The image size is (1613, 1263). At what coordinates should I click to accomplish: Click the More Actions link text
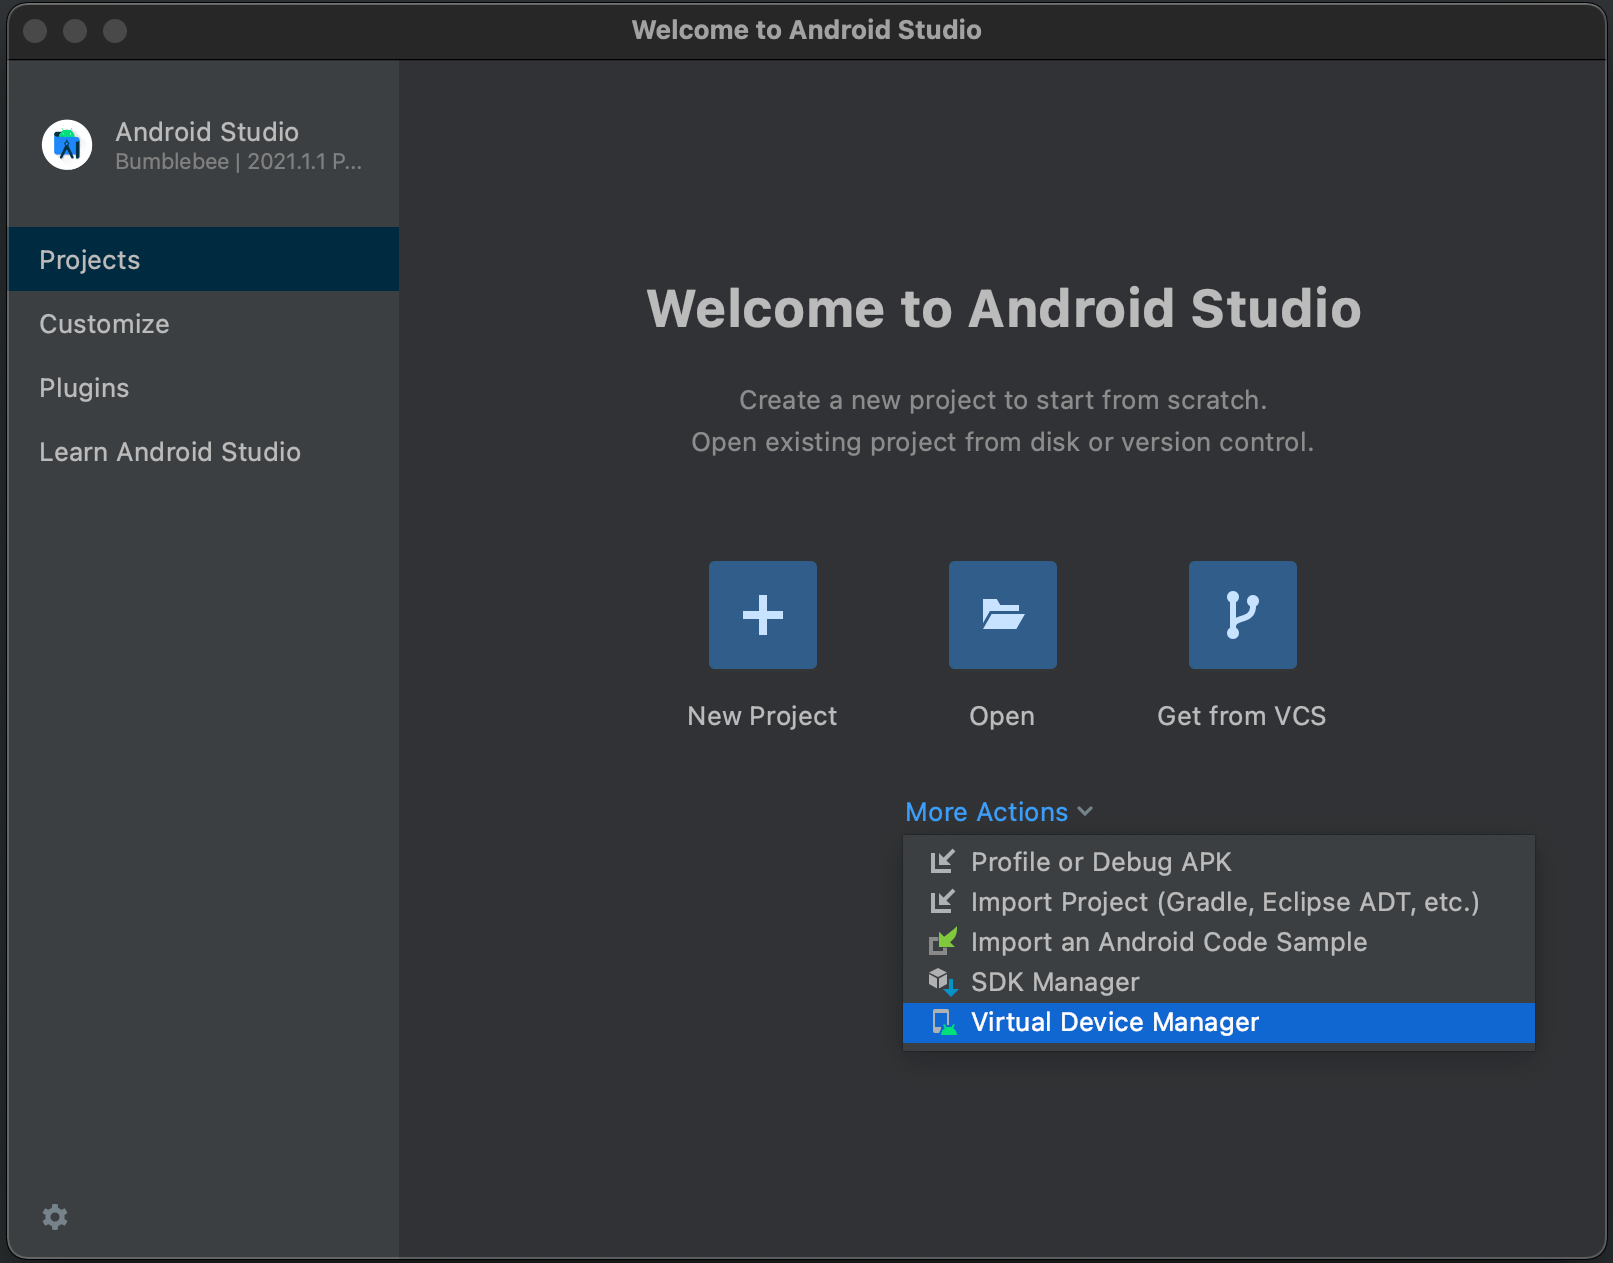987,812
